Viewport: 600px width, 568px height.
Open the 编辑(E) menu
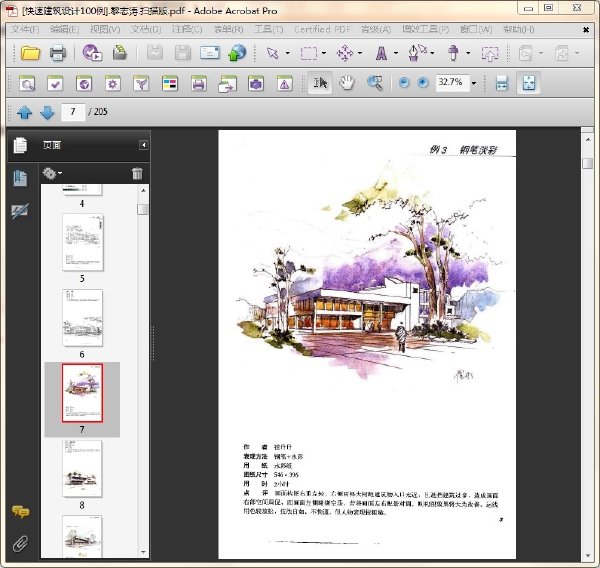pos(64,29)
